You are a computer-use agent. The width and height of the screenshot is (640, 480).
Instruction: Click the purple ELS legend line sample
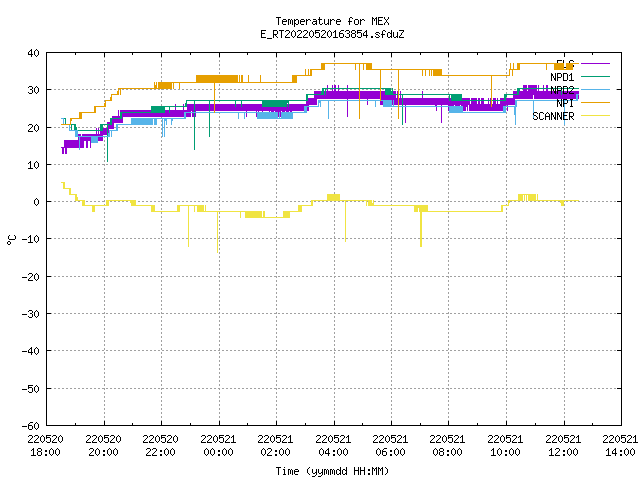tap(595, 64)
